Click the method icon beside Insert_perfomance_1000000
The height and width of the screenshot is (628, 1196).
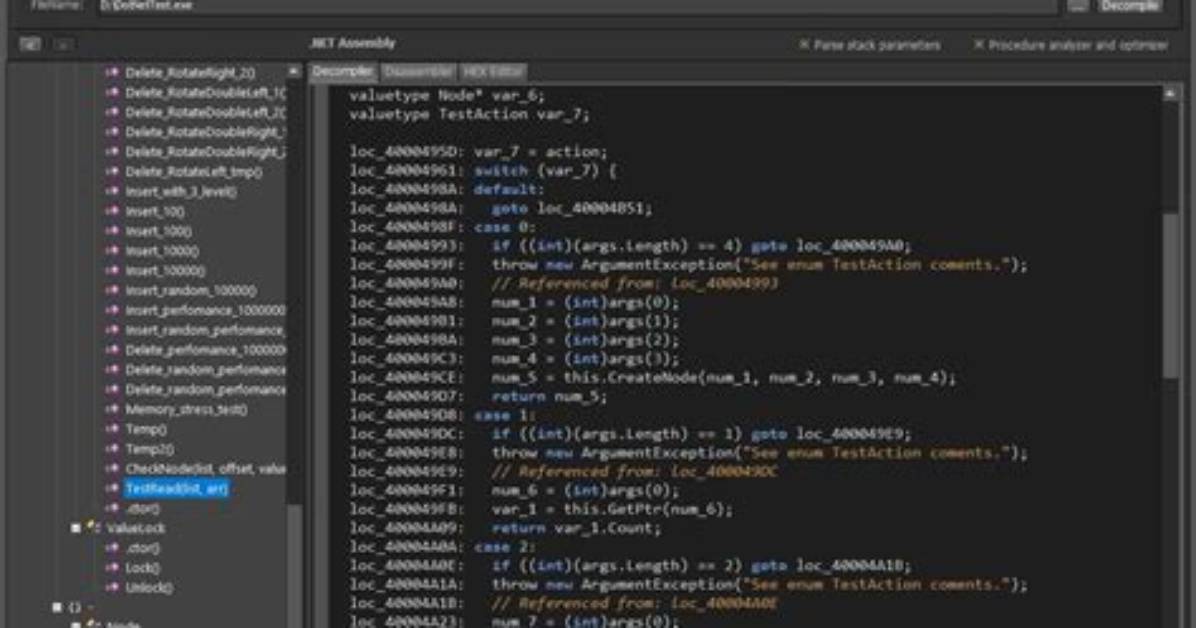tap(112, 311)
